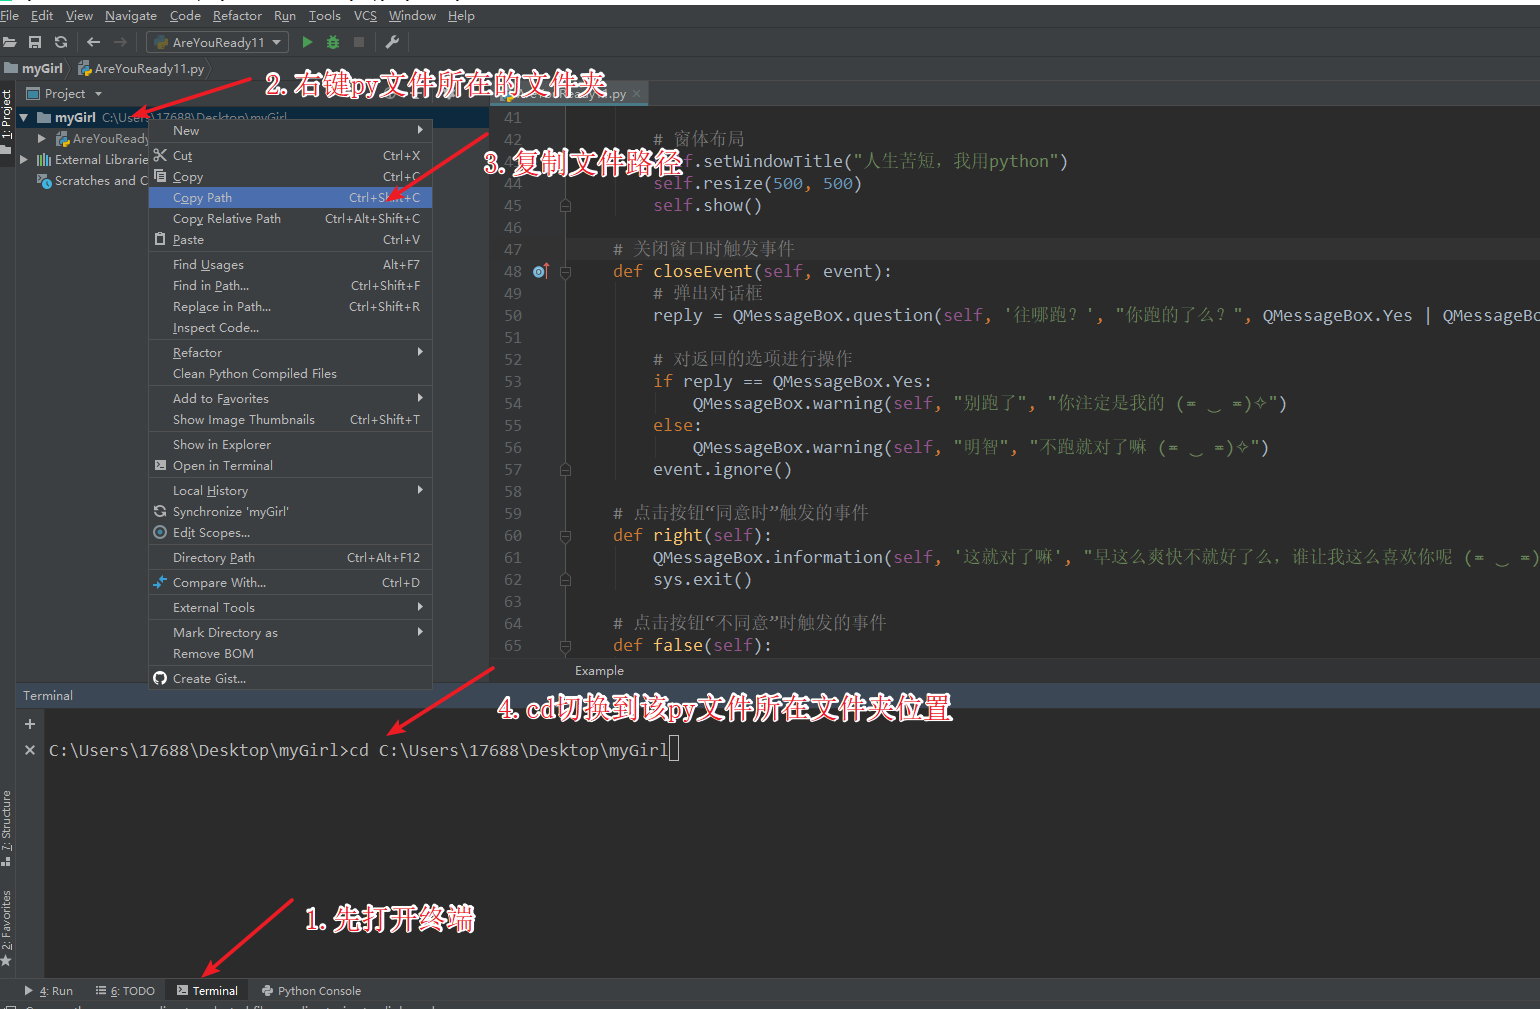The image size is (1540, 1009).
Task: Select Open in Terminal
Action: coord(290,465)
